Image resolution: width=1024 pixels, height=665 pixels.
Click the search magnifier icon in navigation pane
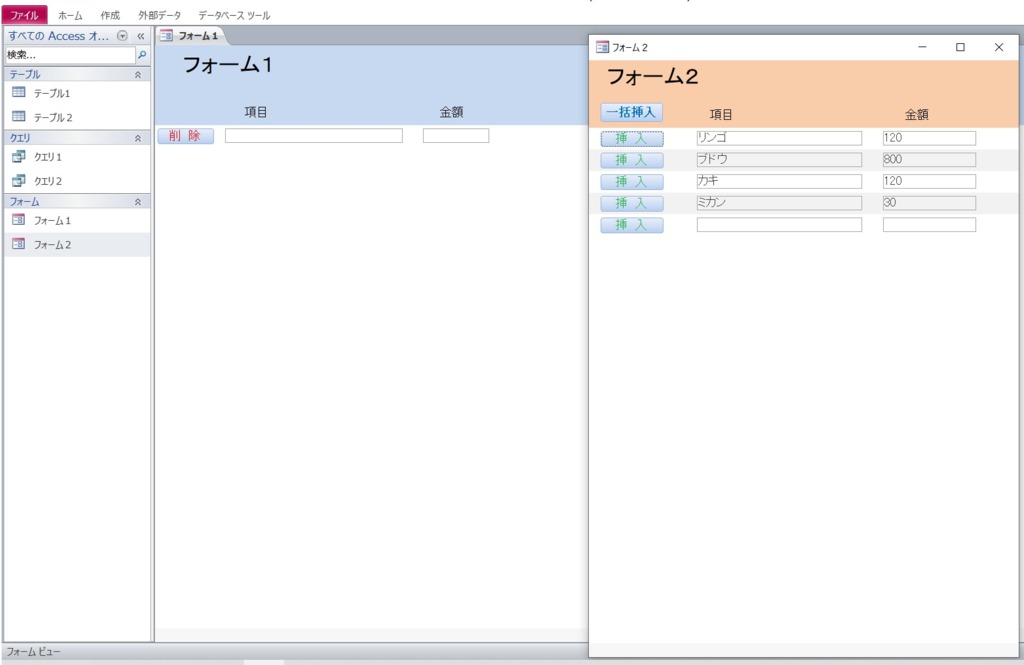[142, 55]
